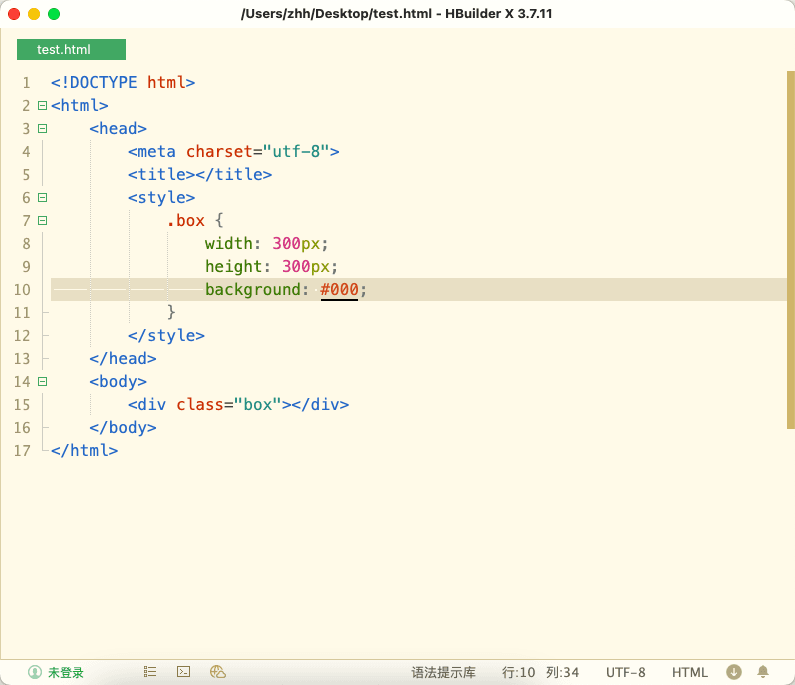Click the user login avatar icon
This screenshot has height=685, width=795.
(x=35, y=672)
